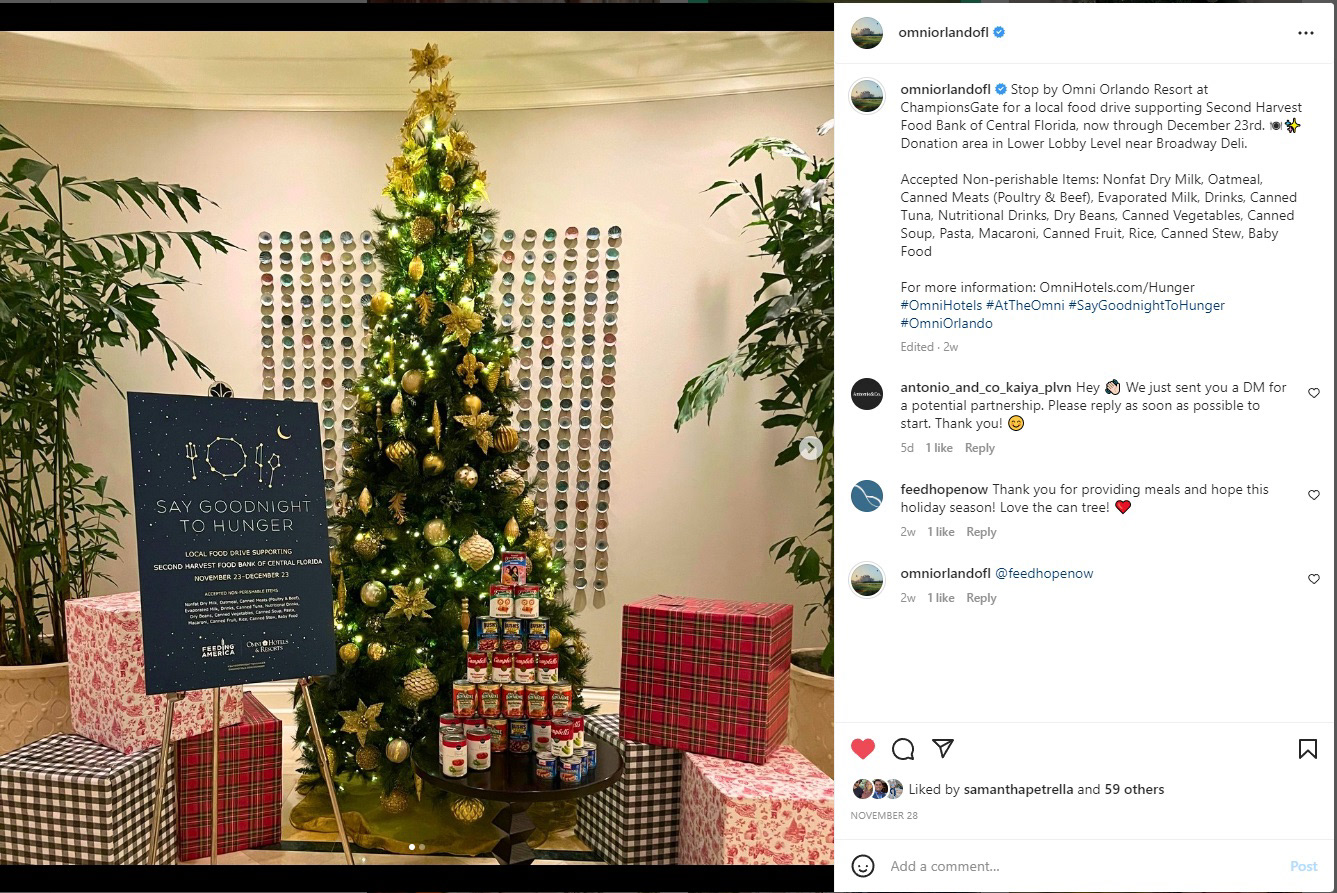Open the omniorlandofl header profile picture

[x=867, y=33]
